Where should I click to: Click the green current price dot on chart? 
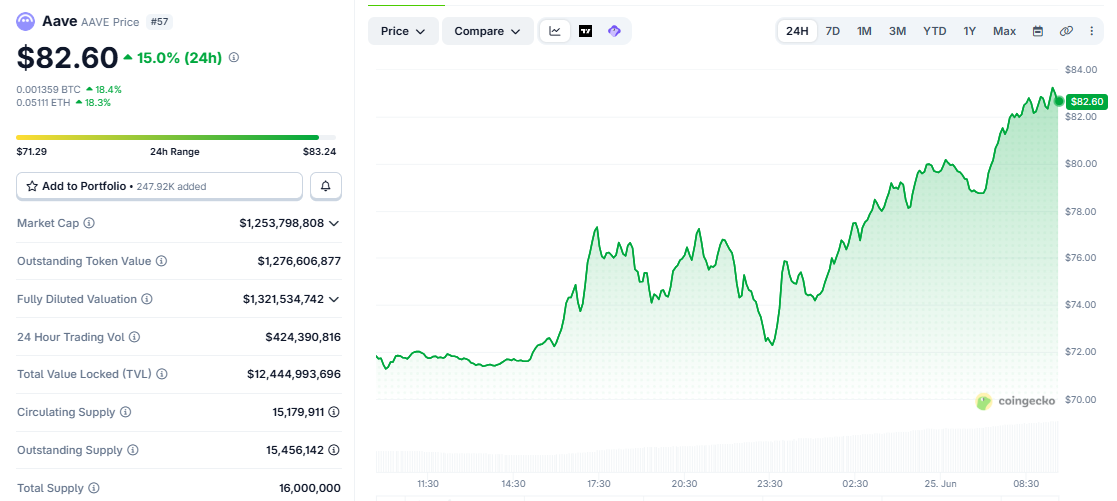pos(1059,101)
